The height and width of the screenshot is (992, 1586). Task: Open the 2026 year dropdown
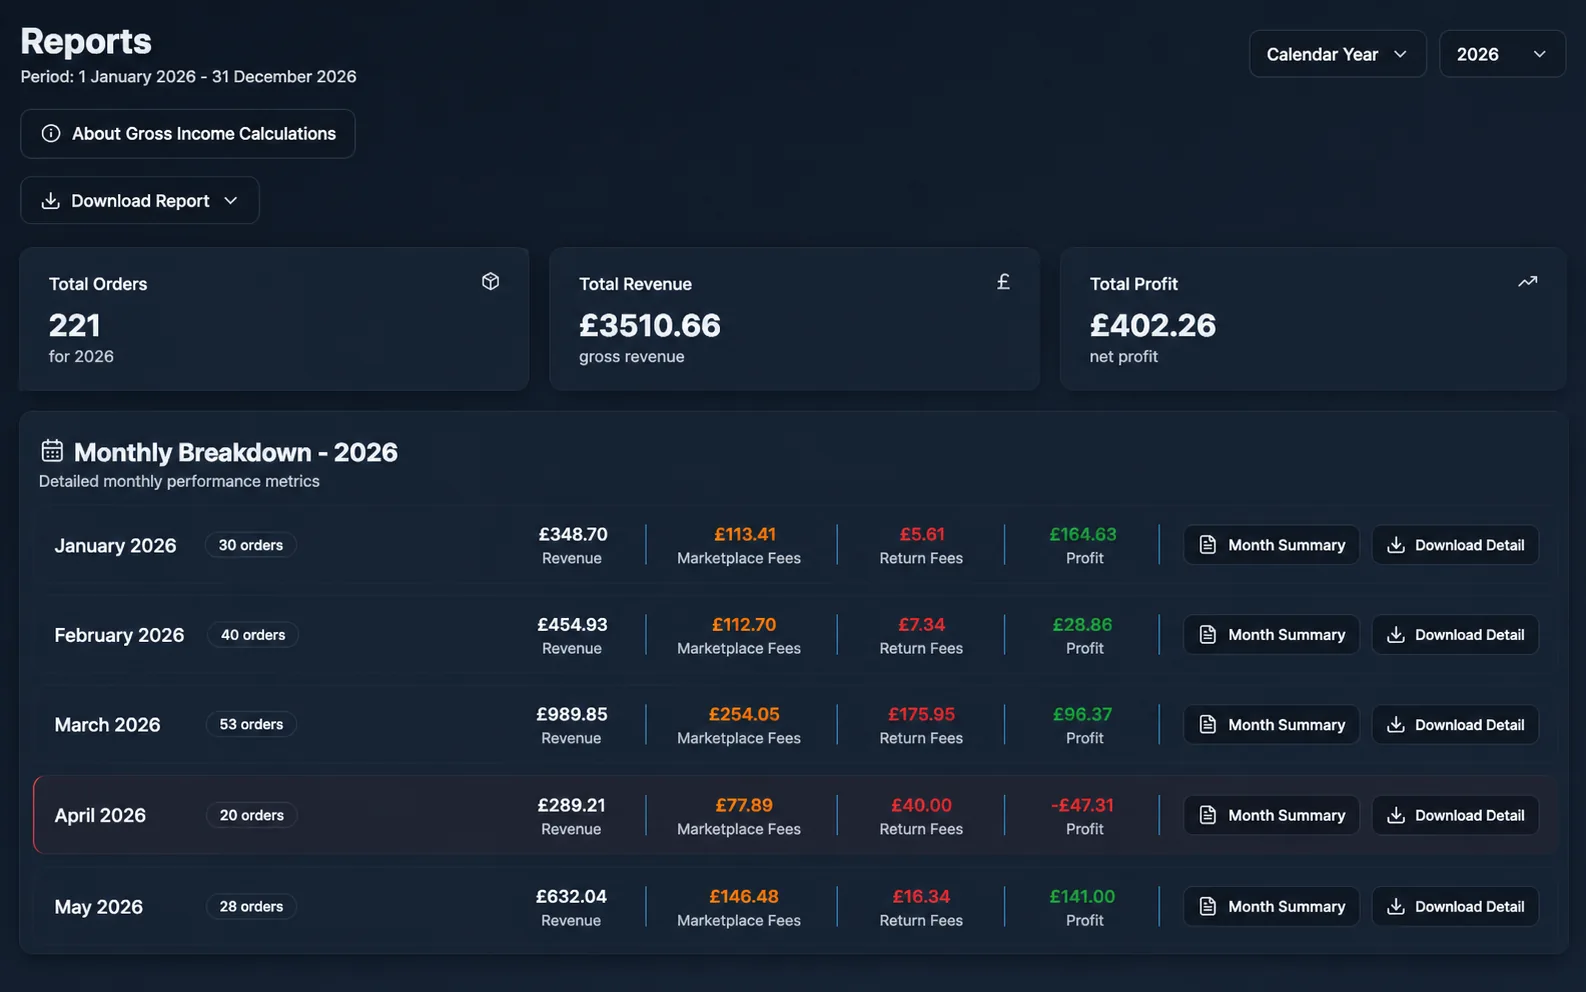point(1502,54)
